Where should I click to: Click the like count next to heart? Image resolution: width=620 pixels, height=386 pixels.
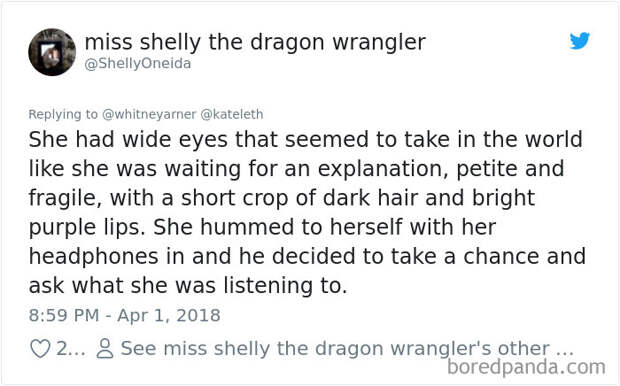click(x=71, y=348)
